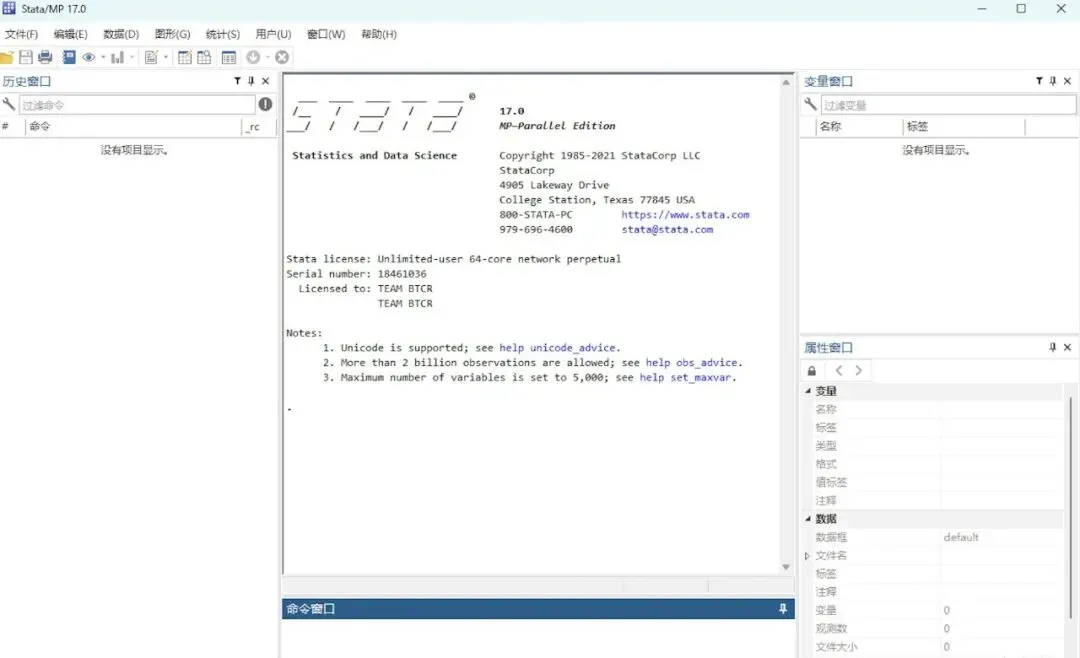Image resolution: width=1080 pixels, height=658 pixels.
Task: Click the Stata app icon in title bar
Action: [x=9, y=8]
